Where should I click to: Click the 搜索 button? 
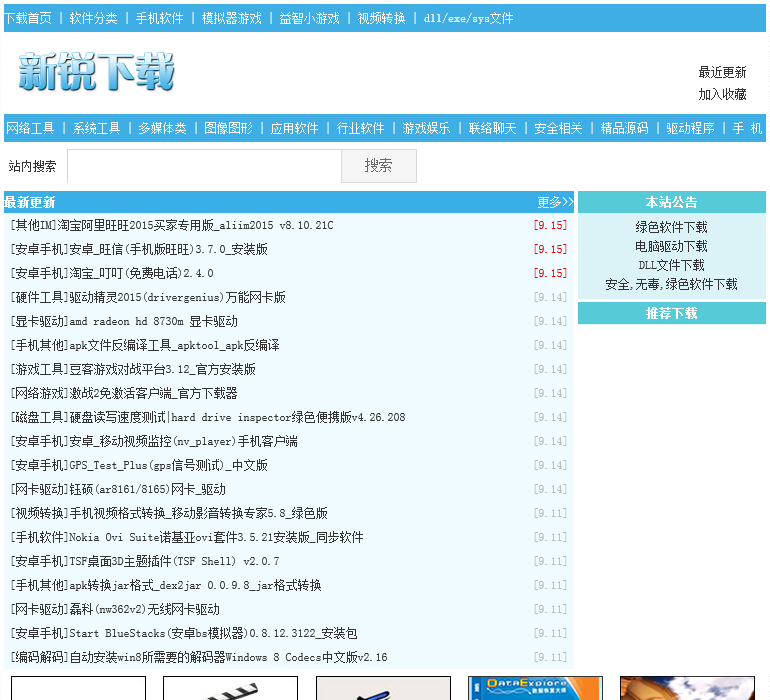click(379, 166)
